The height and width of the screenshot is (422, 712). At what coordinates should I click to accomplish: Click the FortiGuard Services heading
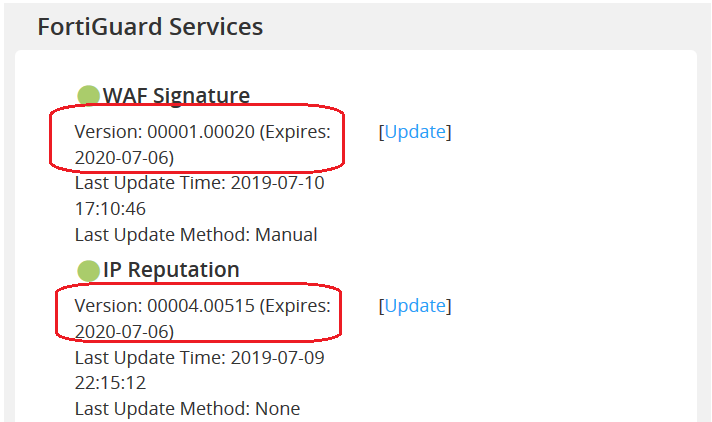[x=150, y=27]
